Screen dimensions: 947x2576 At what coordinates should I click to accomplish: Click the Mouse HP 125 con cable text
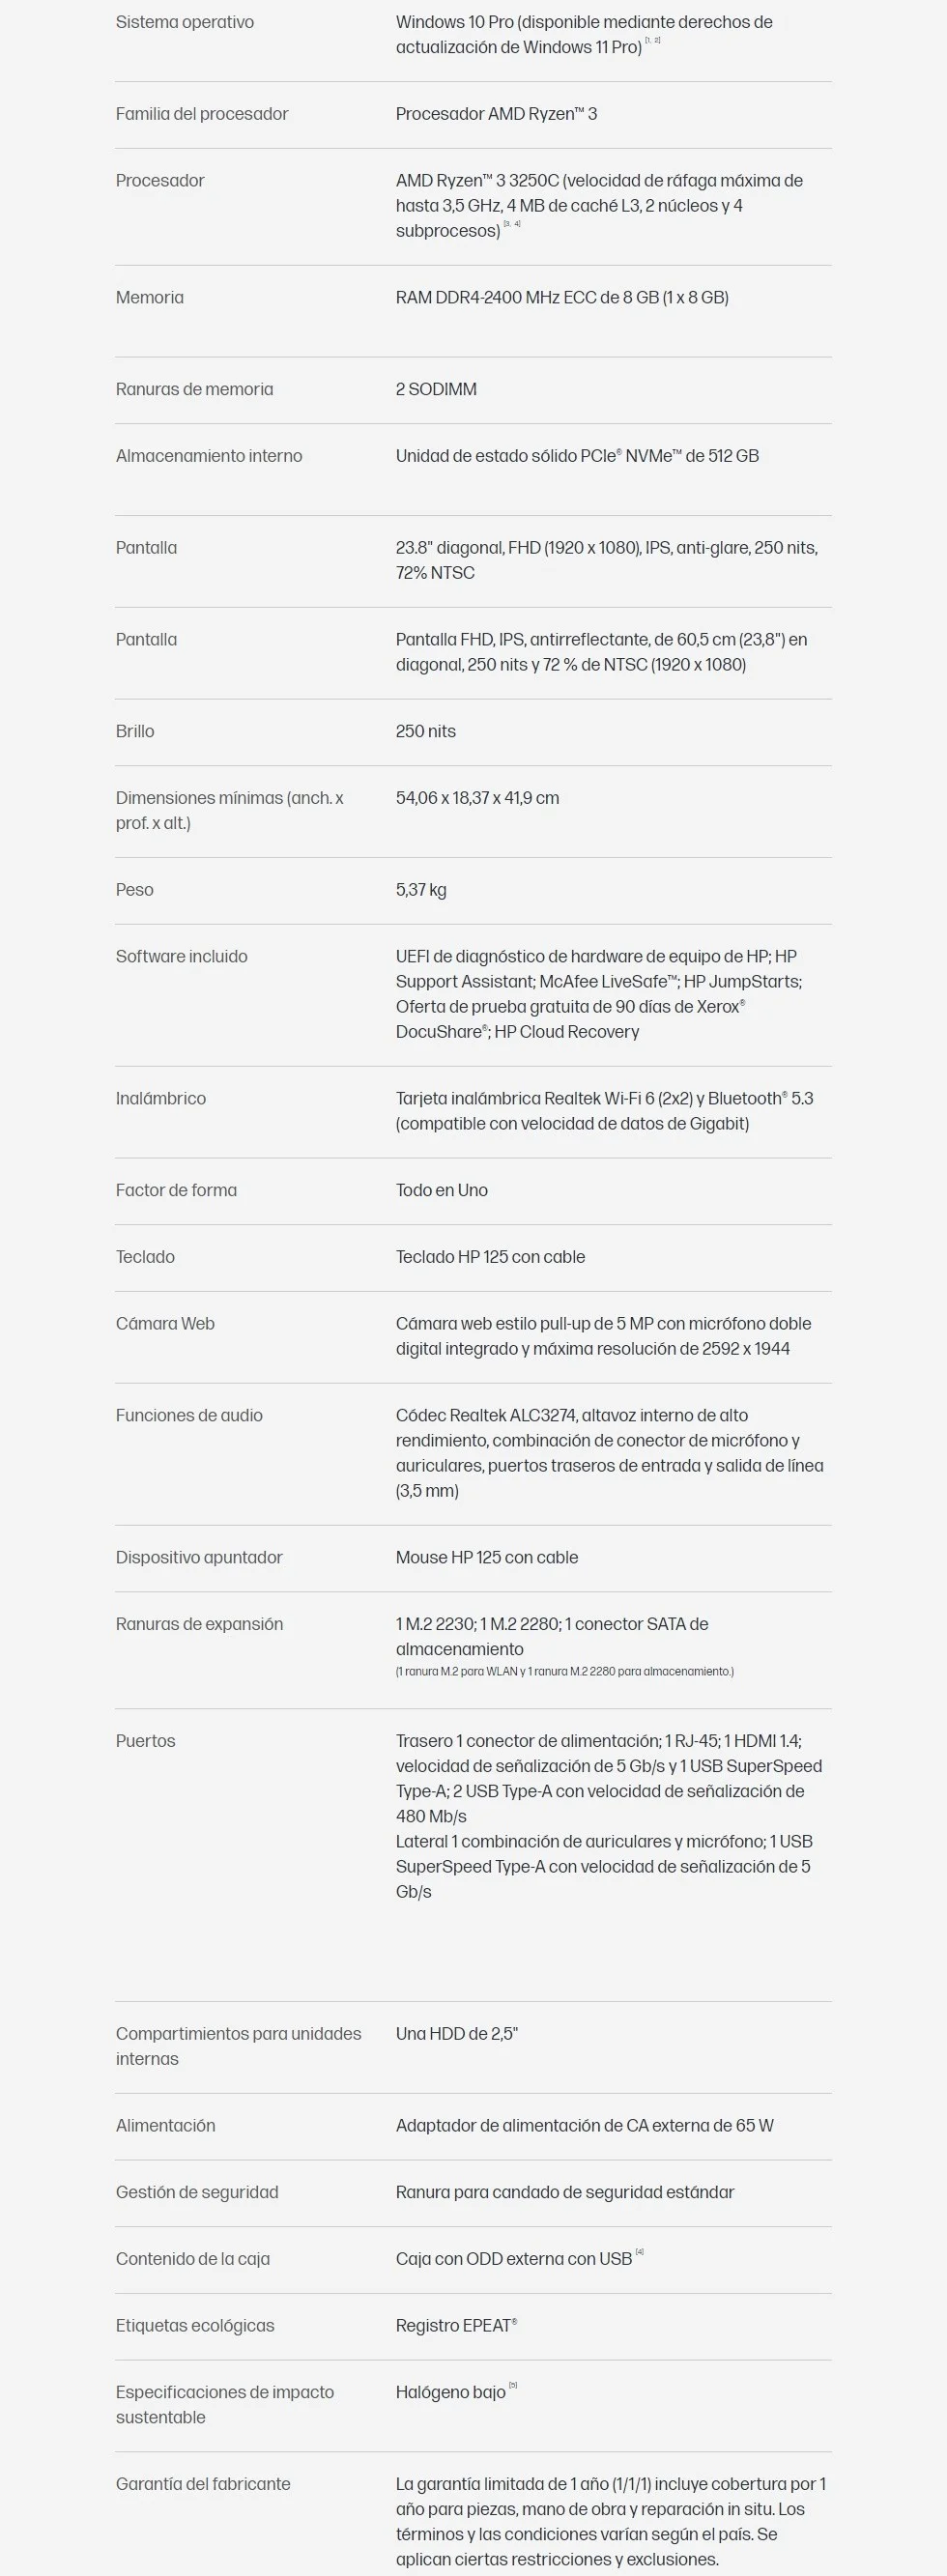click(487, 1557)
